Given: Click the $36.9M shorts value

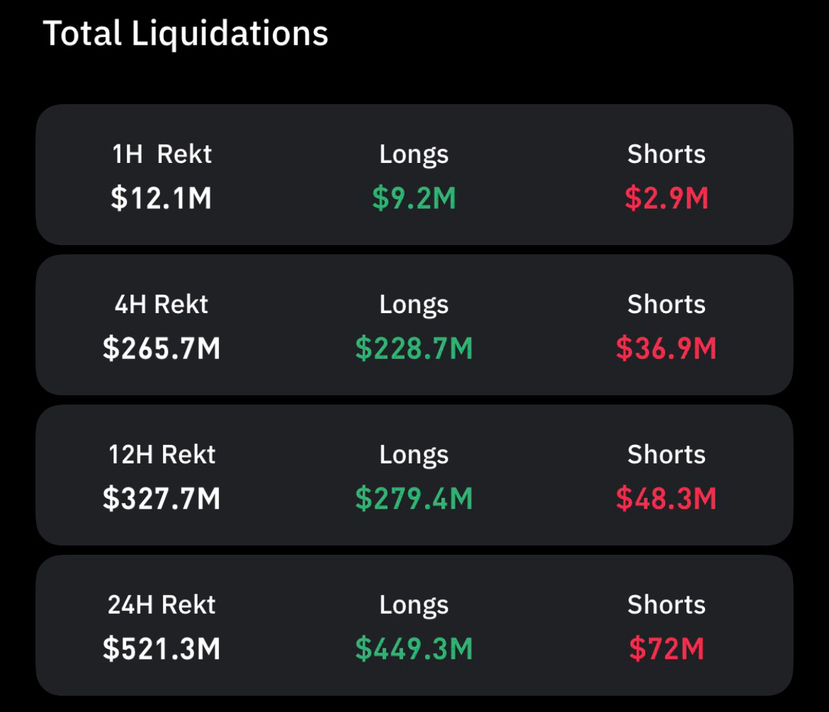Looking at the screenshot, I should coord(666,348).
